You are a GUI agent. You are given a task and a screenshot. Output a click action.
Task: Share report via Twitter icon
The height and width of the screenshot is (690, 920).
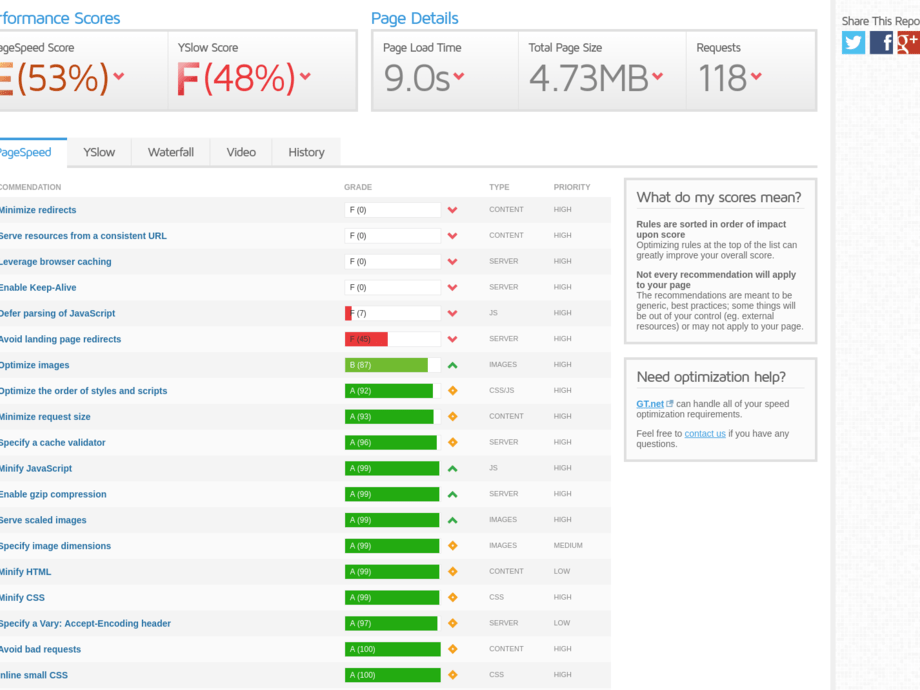[x=853, y=42]
